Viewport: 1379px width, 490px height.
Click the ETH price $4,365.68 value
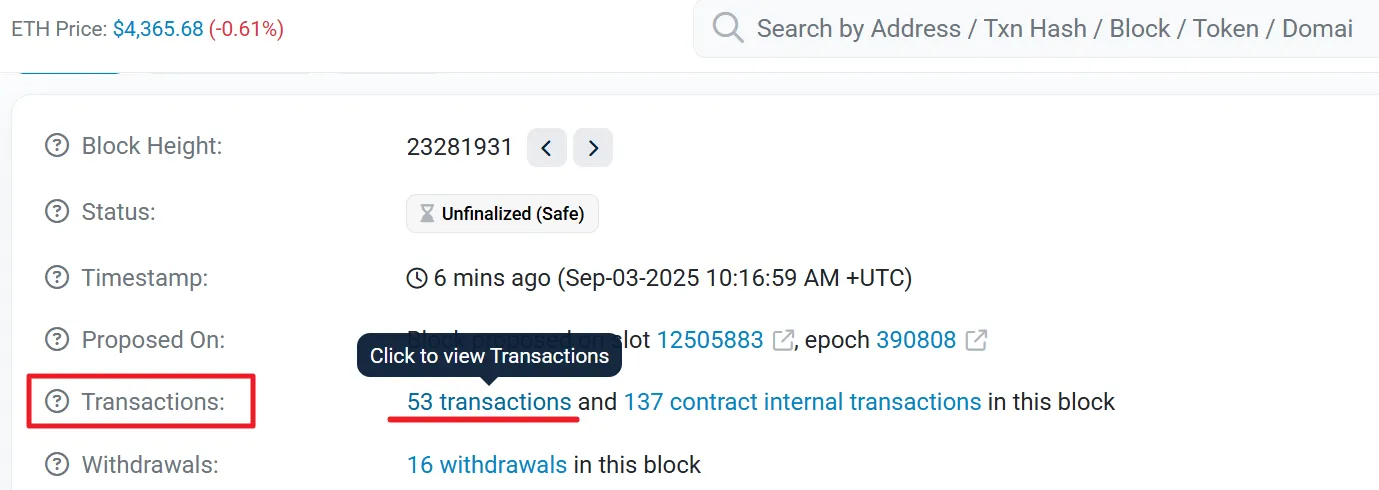tap(157, 29)
